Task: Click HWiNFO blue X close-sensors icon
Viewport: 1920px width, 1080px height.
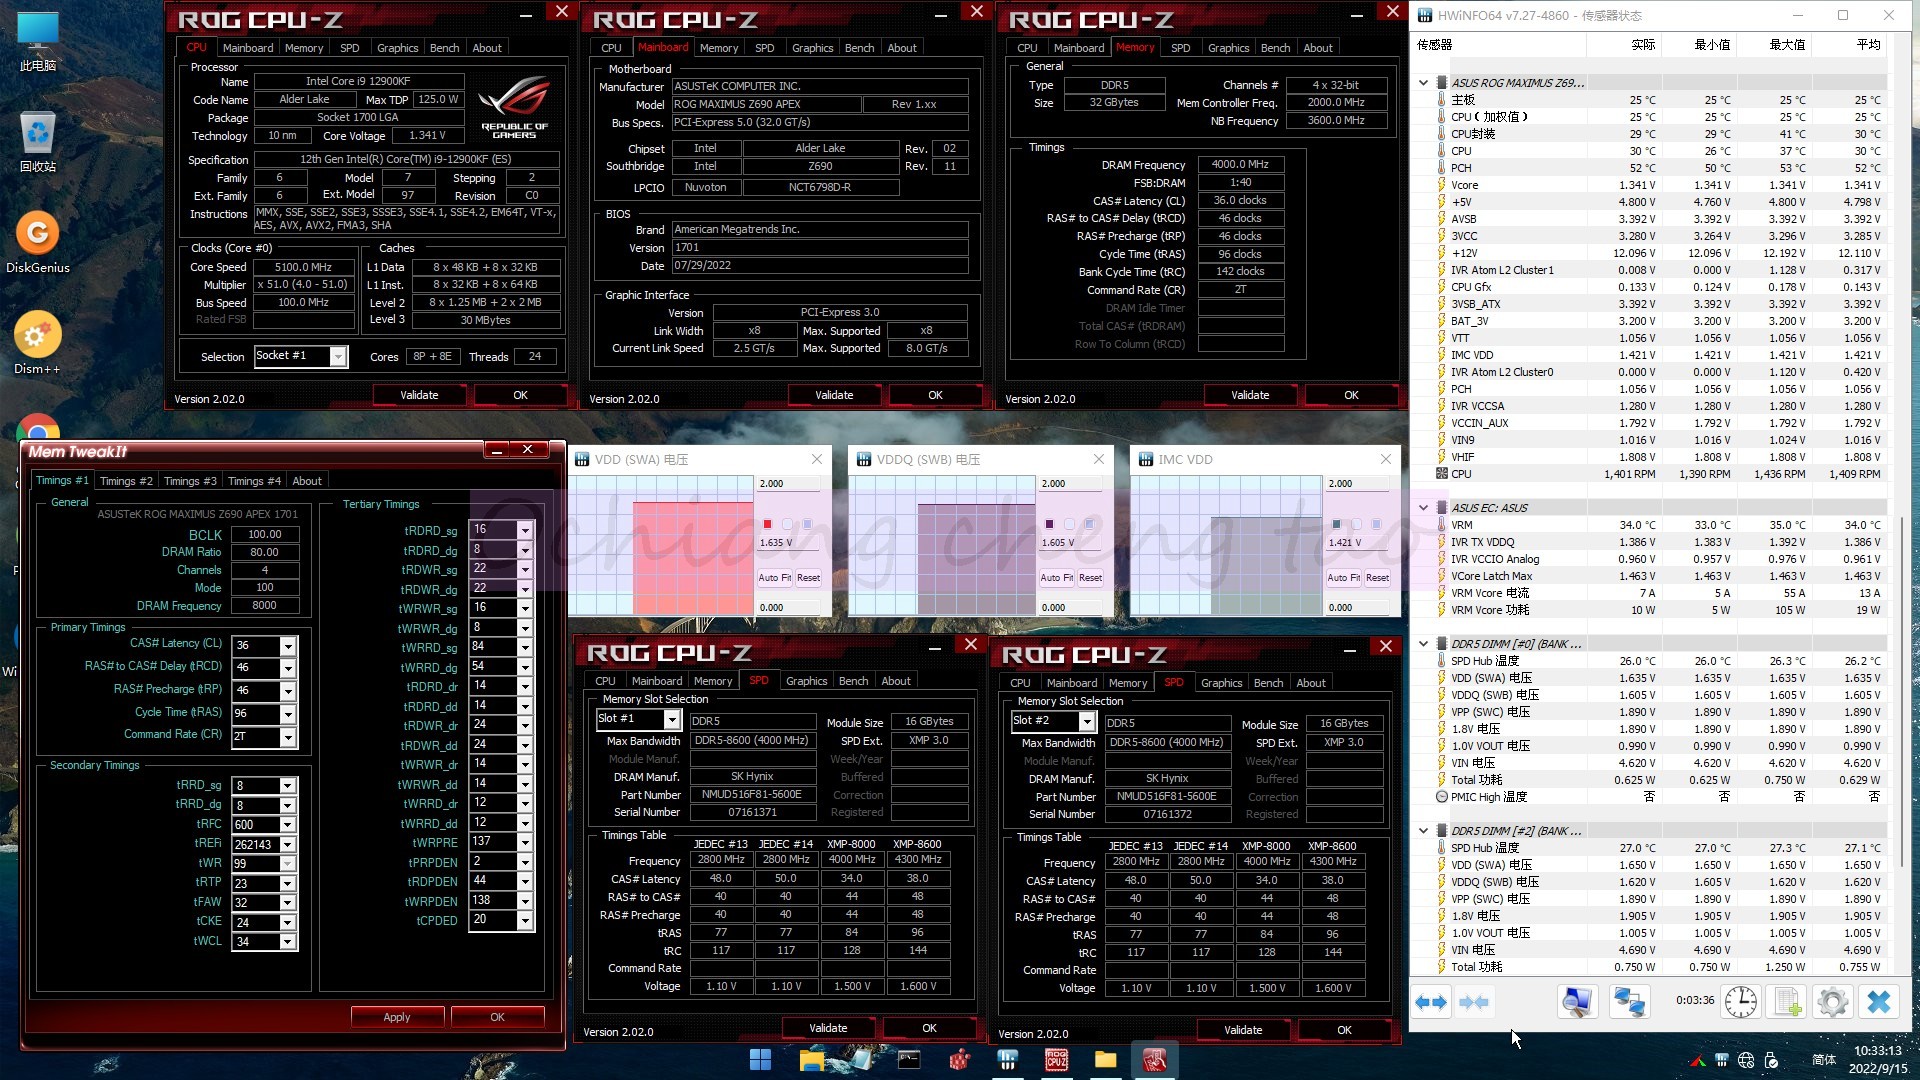Action: [1879, 1002]
